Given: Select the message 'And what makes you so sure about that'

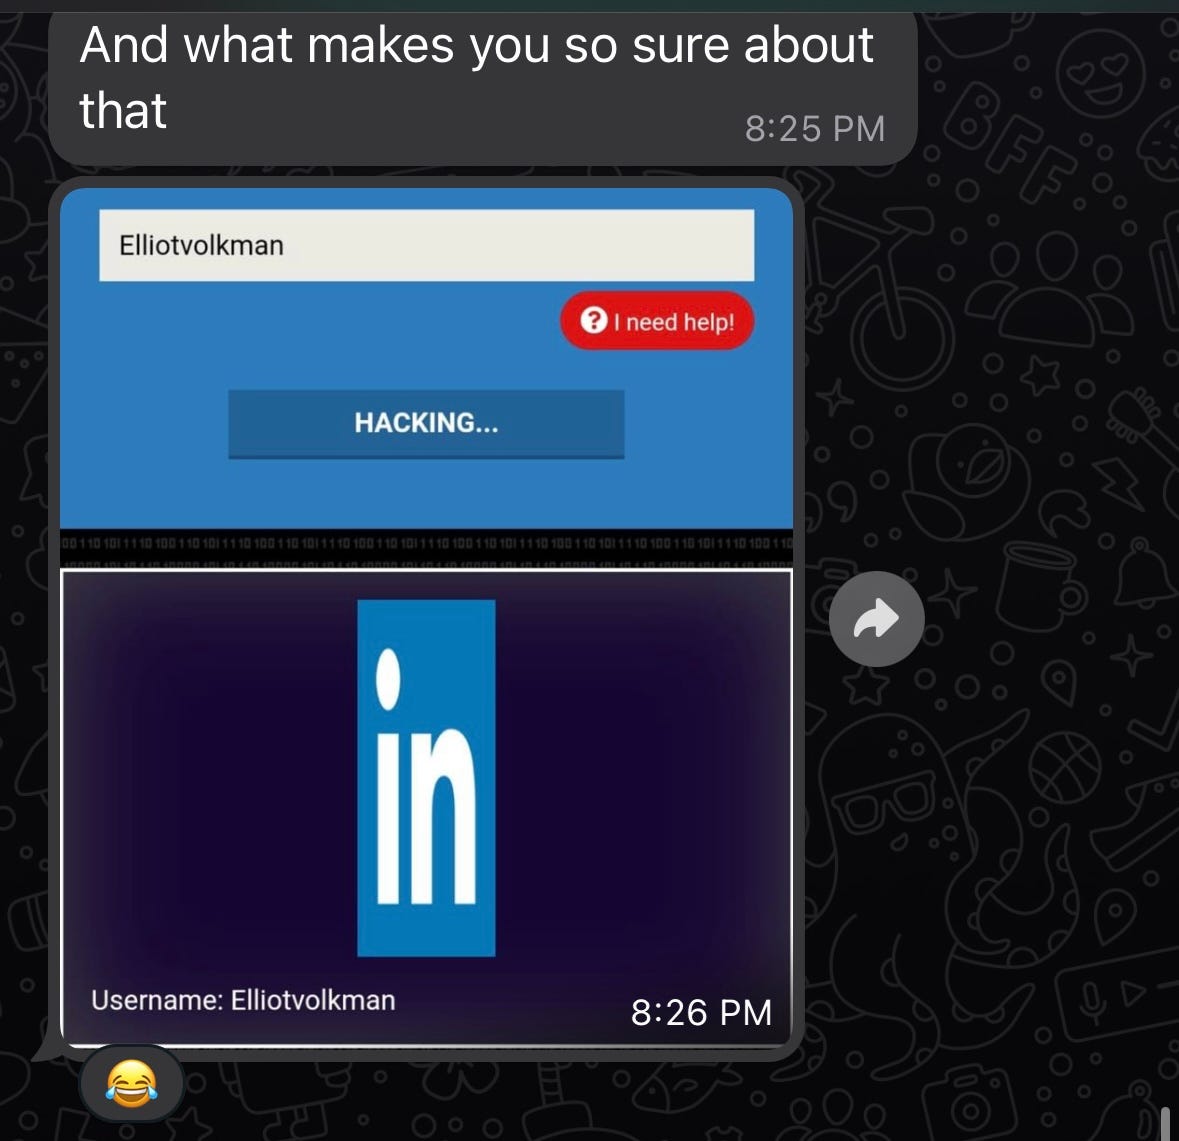Looking at the screenshot, I should [x=483, y=88].
